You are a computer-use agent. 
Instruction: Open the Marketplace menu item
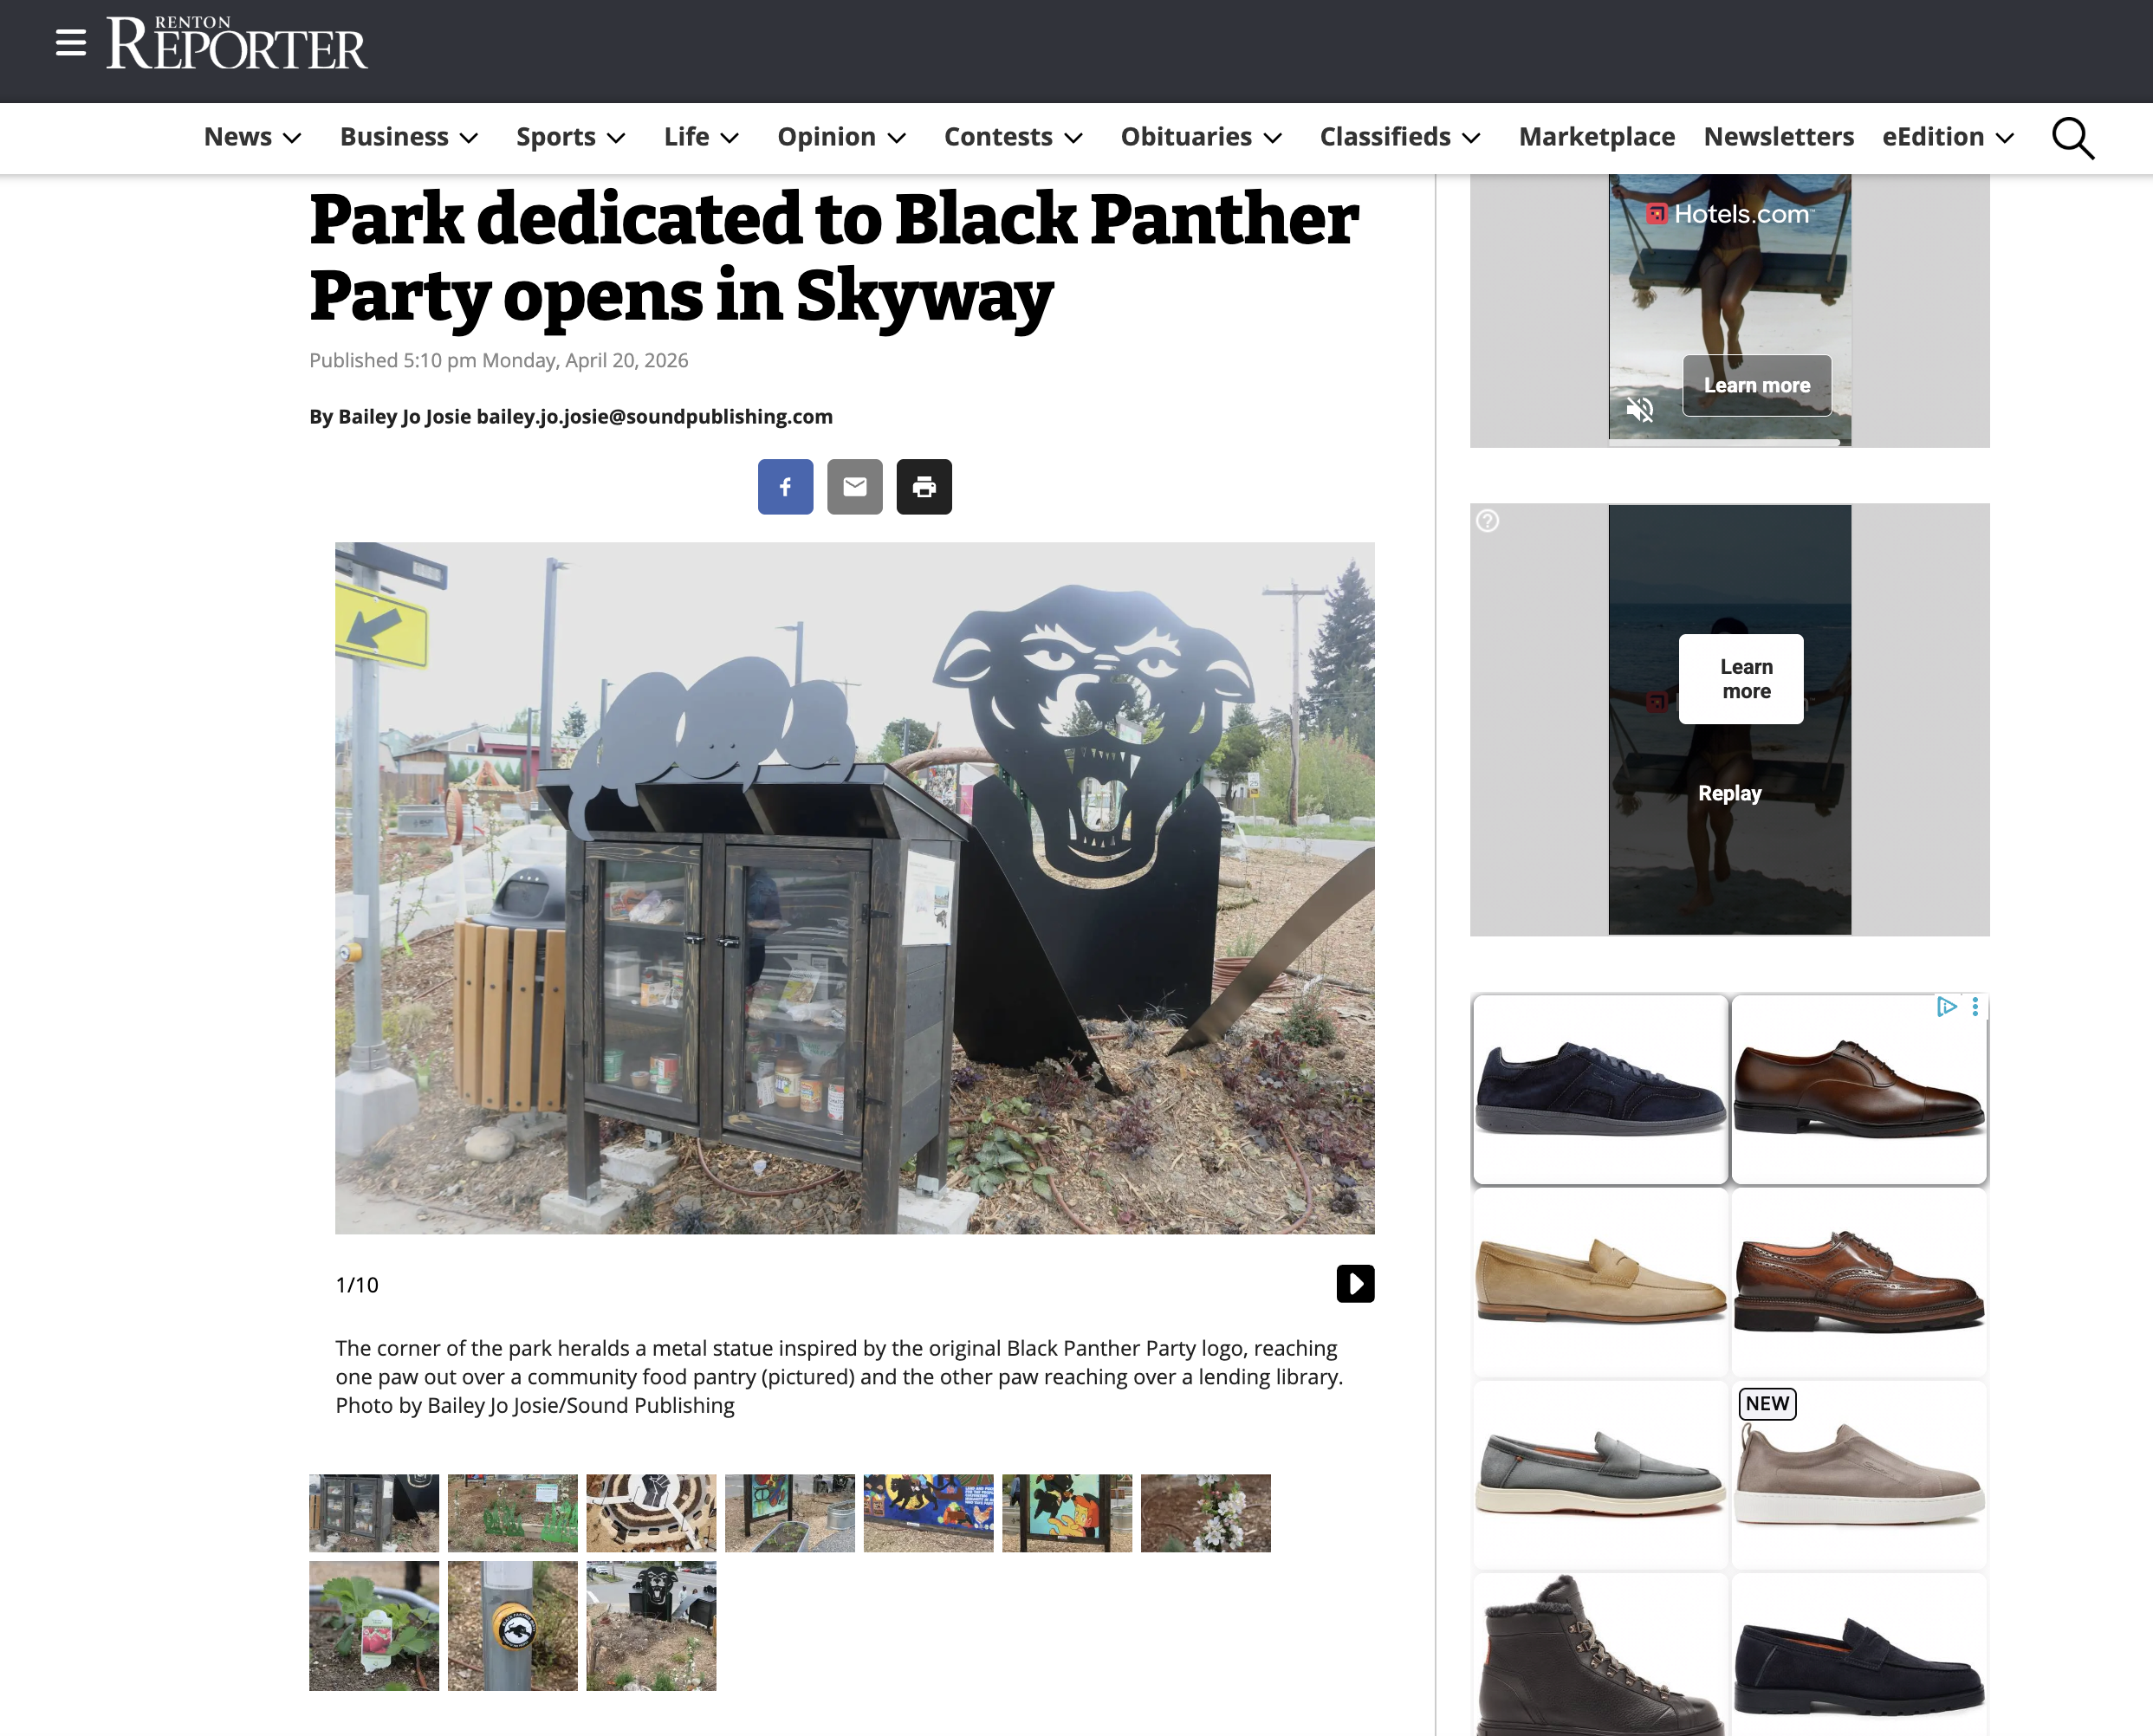[1596, 137]
